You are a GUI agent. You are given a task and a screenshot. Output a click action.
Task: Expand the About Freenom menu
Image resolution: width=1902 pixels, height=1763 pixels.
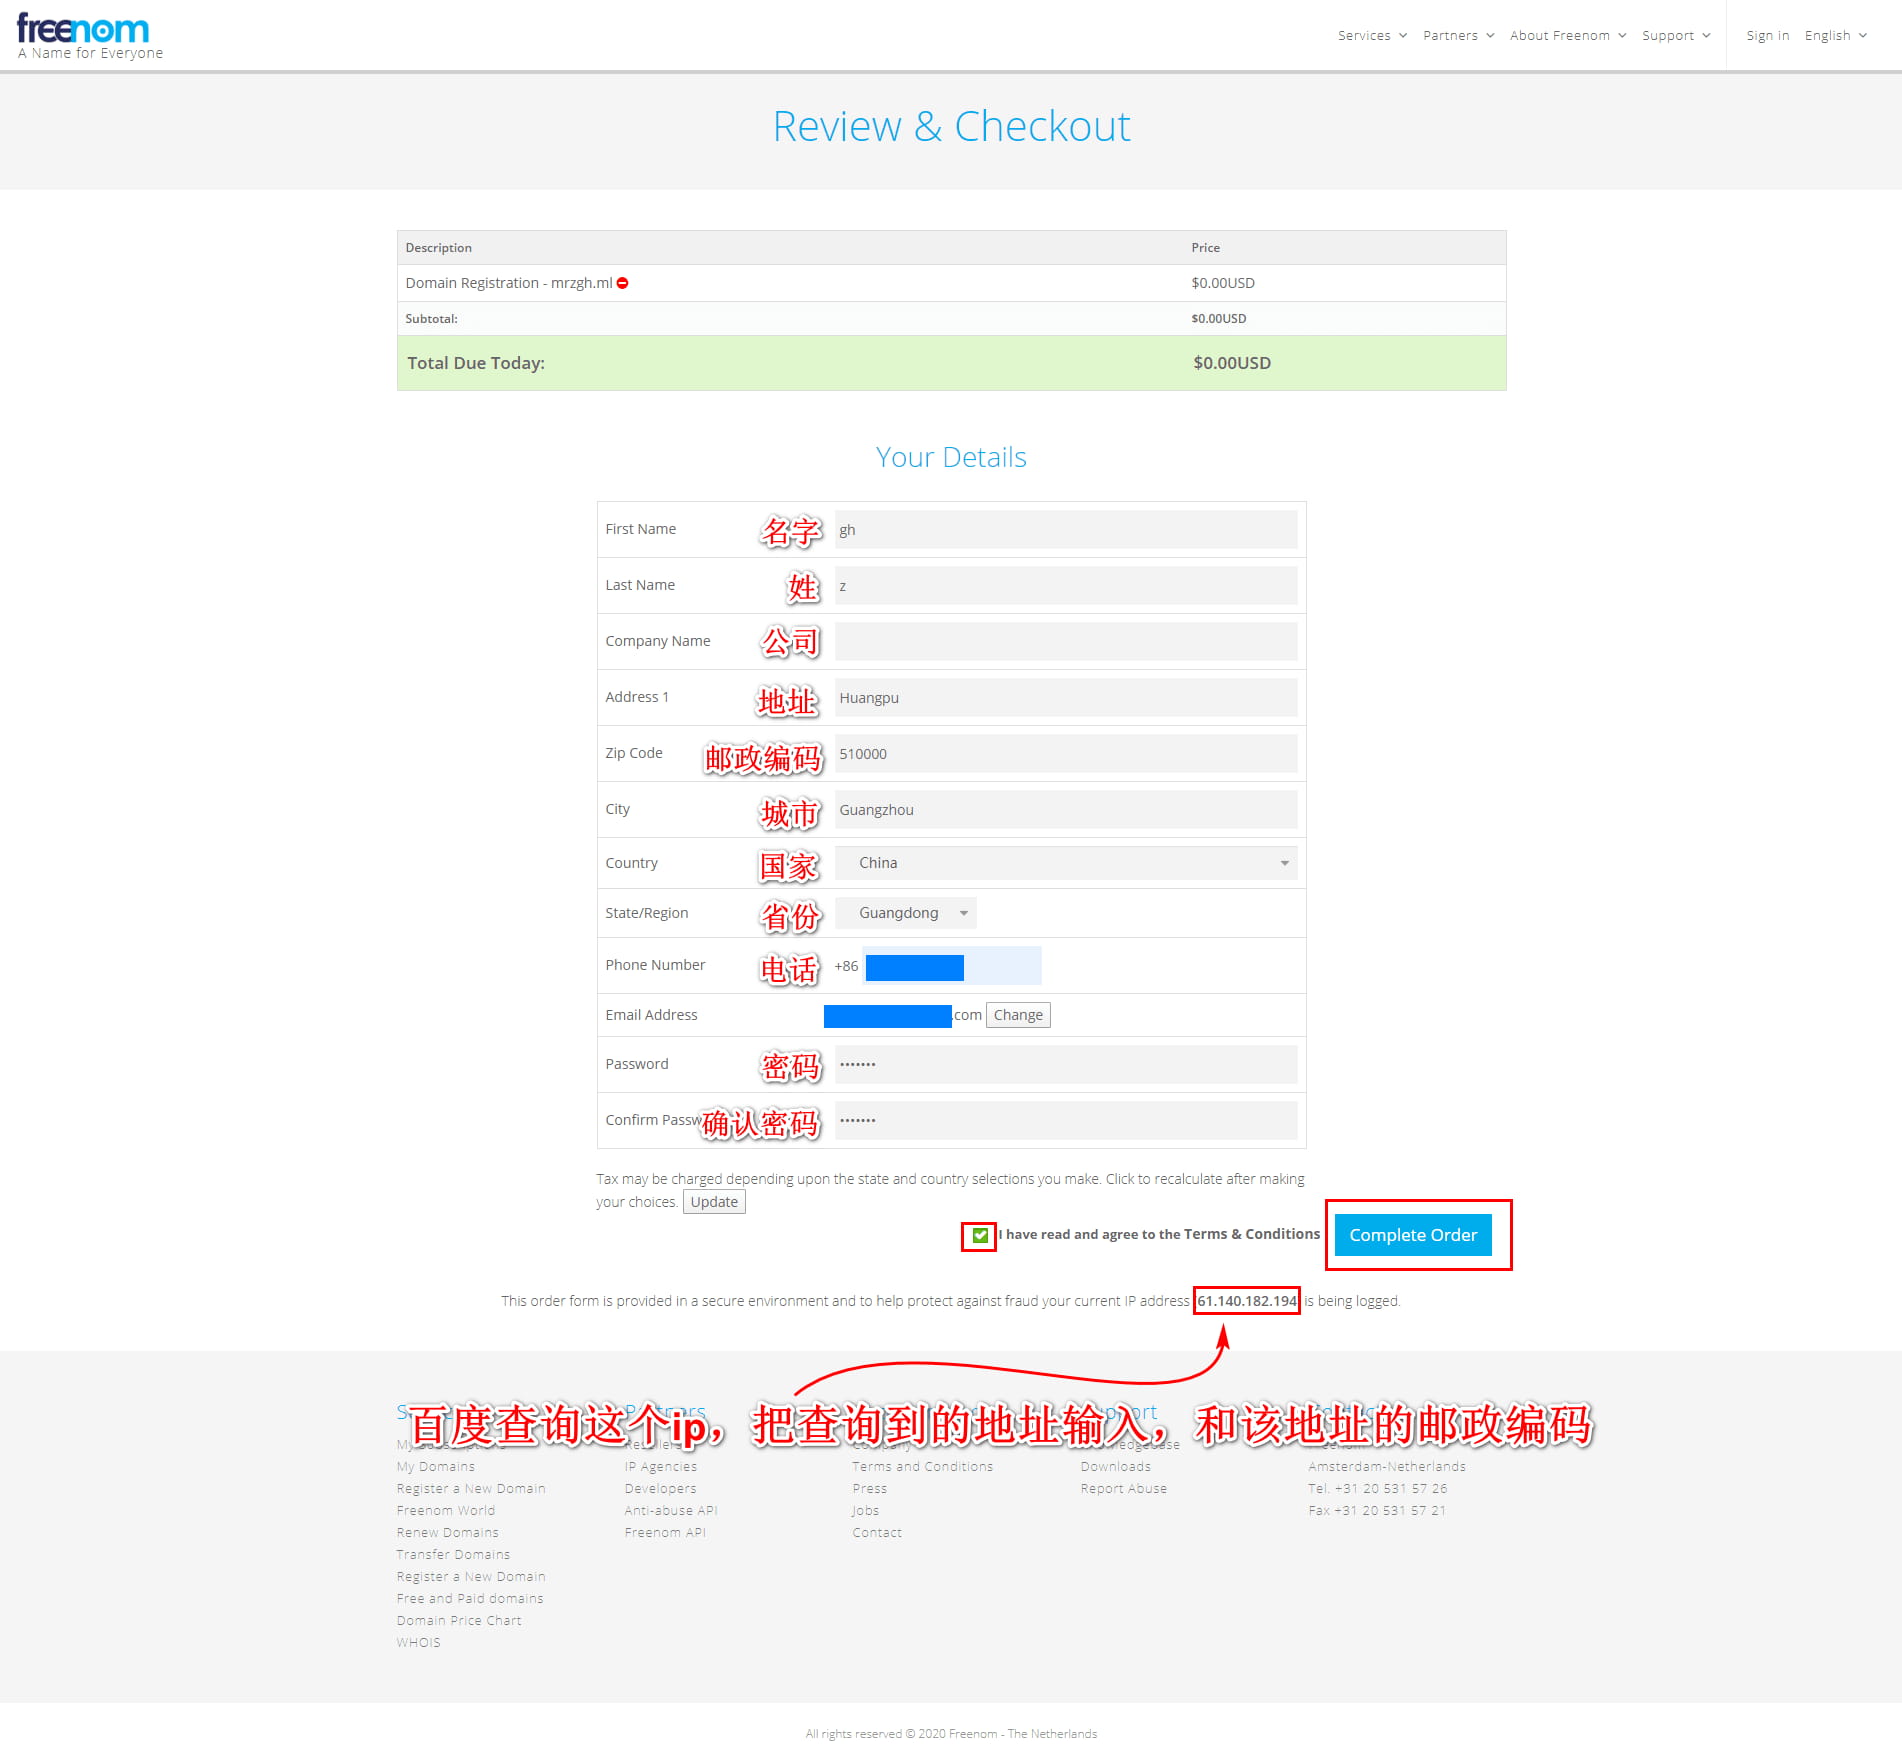pos(1567,36)
